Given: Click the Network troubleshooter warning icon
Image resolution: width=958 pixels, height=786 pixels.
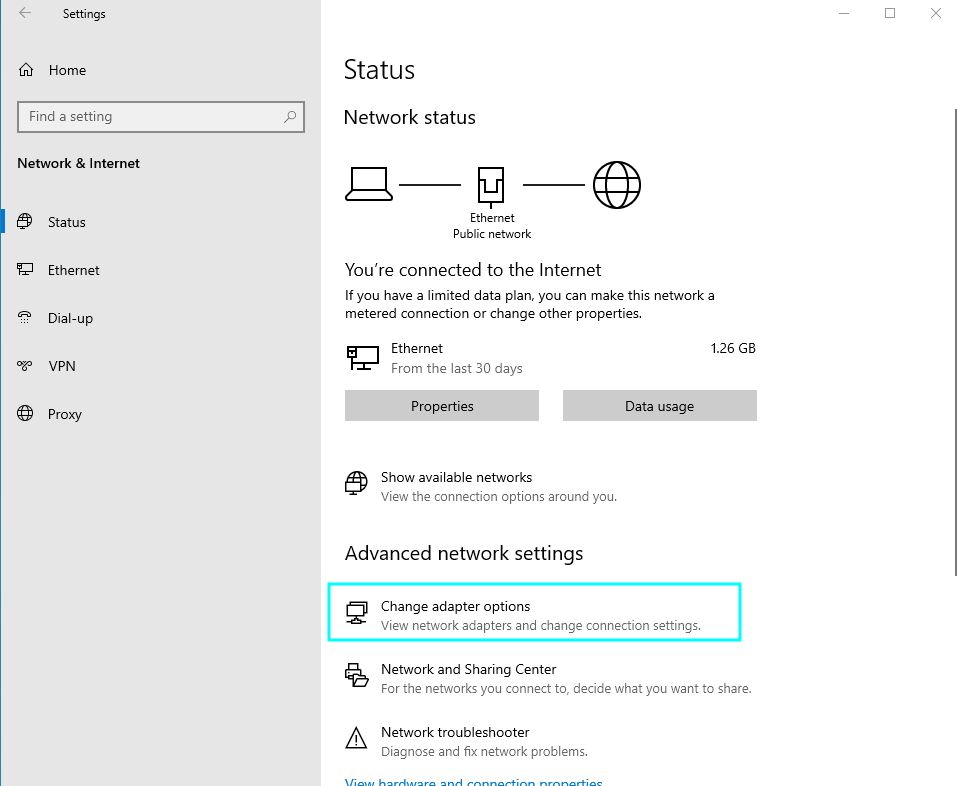Looking at the screenshot, I should tap(356, 738).
